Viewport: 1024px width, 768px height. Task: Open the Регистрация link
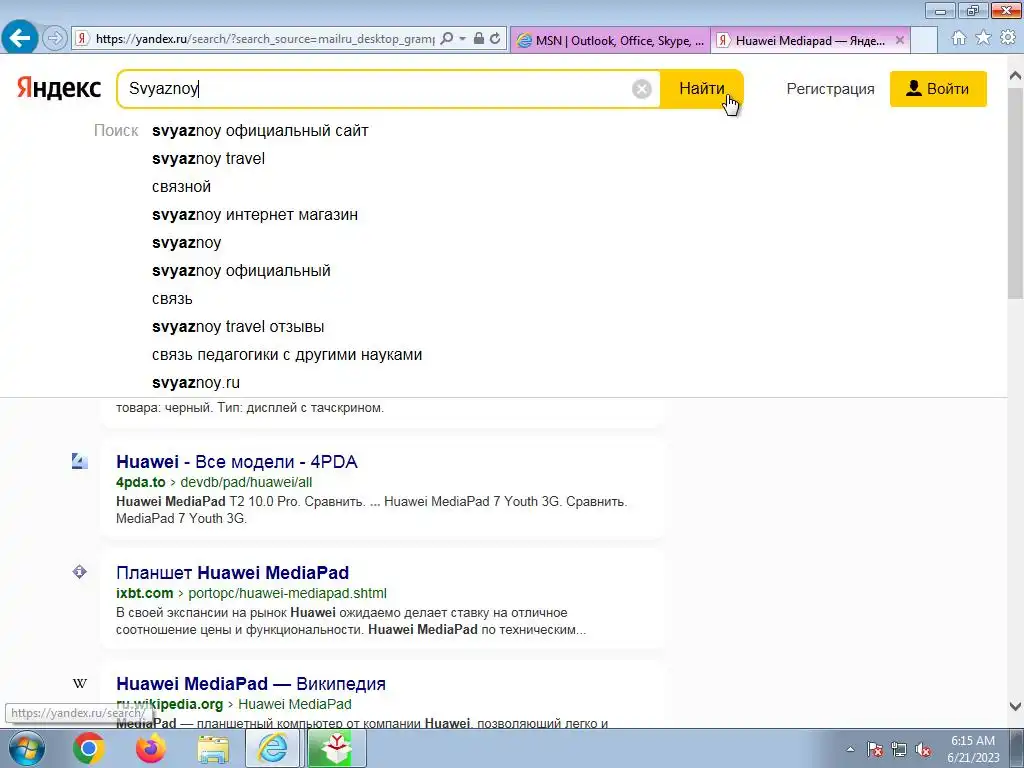click(830, 89)
